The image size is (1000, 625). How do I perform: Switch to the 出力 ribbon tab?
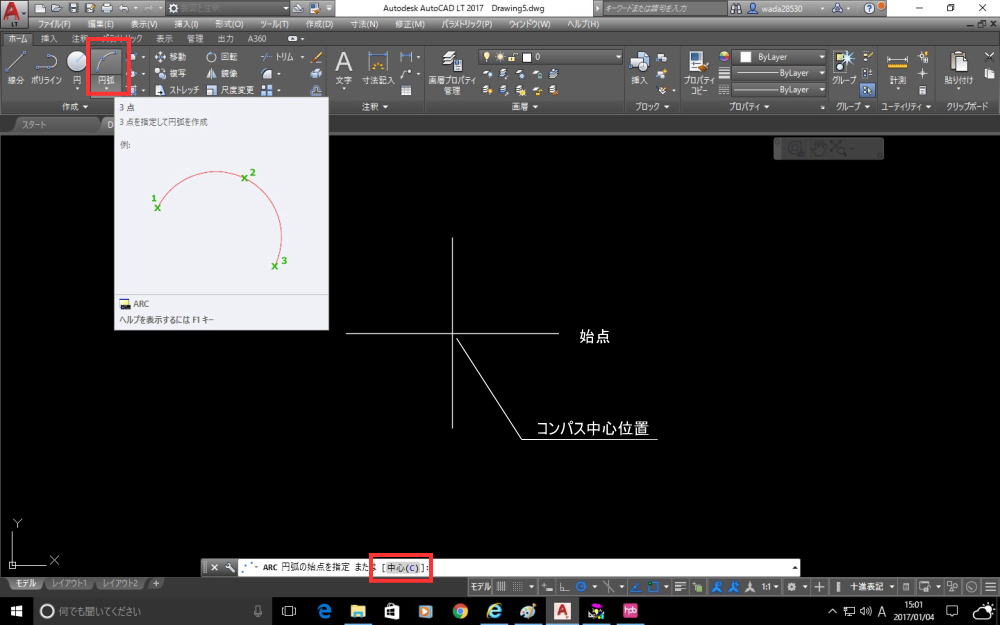(226, 39)
